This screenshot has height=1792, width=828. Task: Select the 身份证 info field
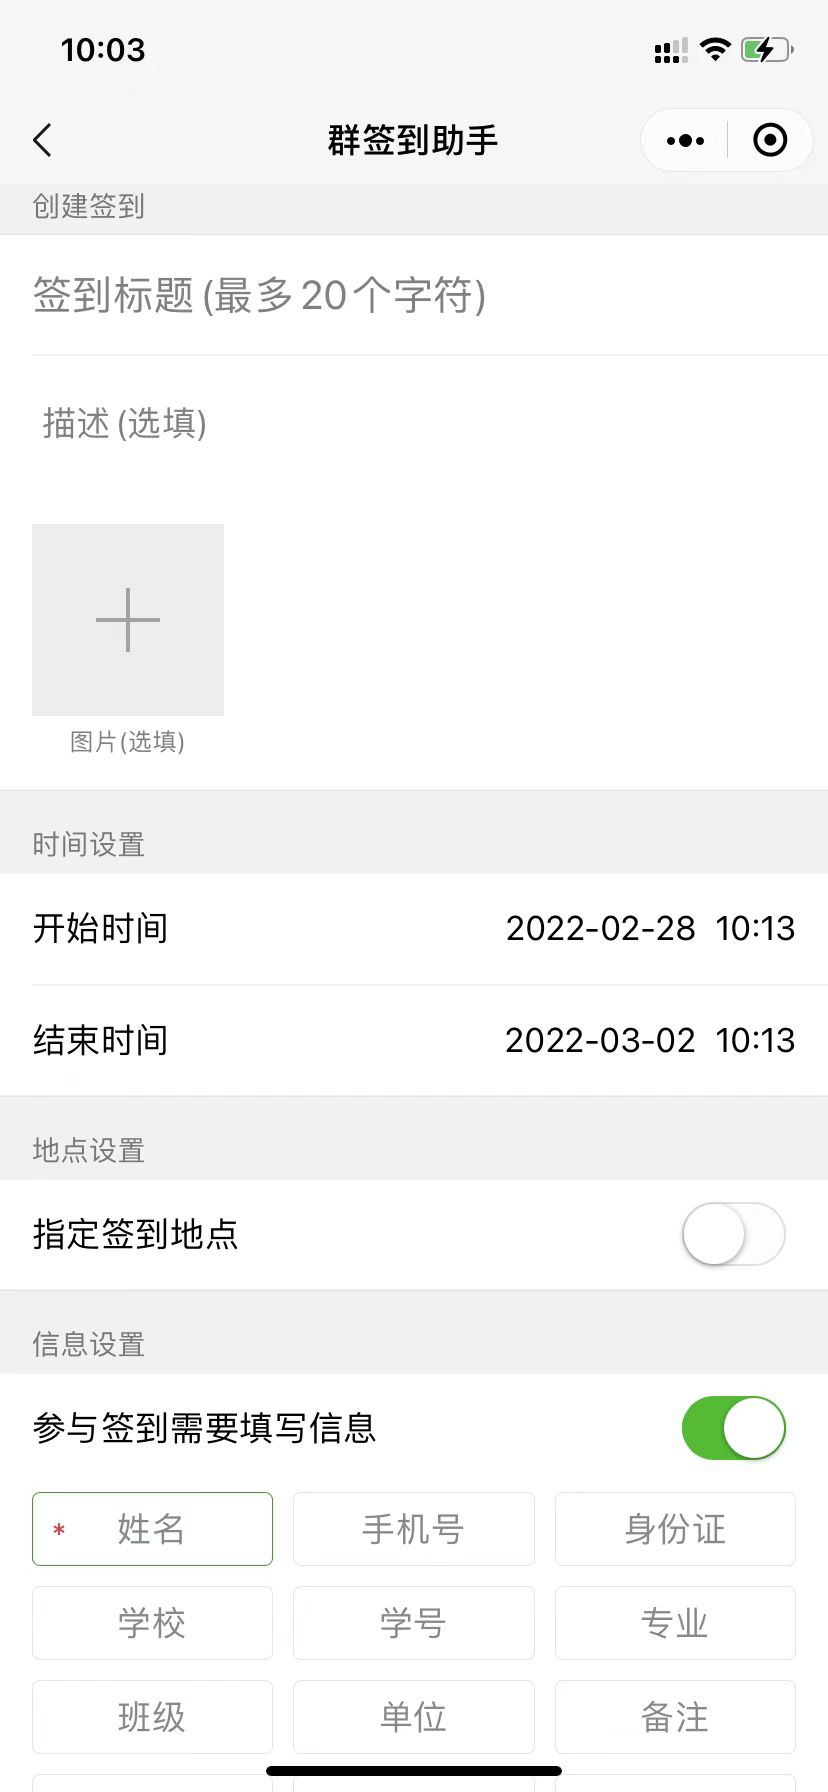click(675, 1529)
